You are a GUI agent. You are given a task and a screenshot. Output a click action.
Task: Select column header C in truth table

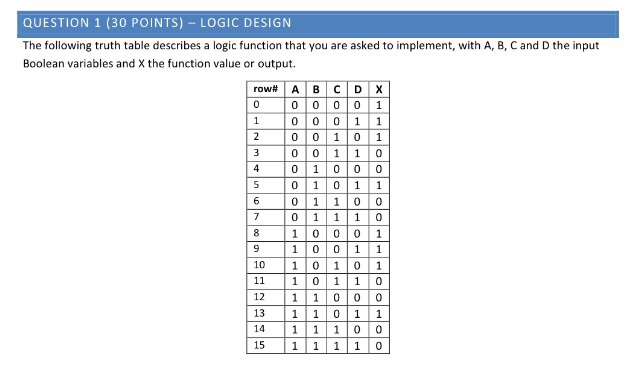point(337,89)
